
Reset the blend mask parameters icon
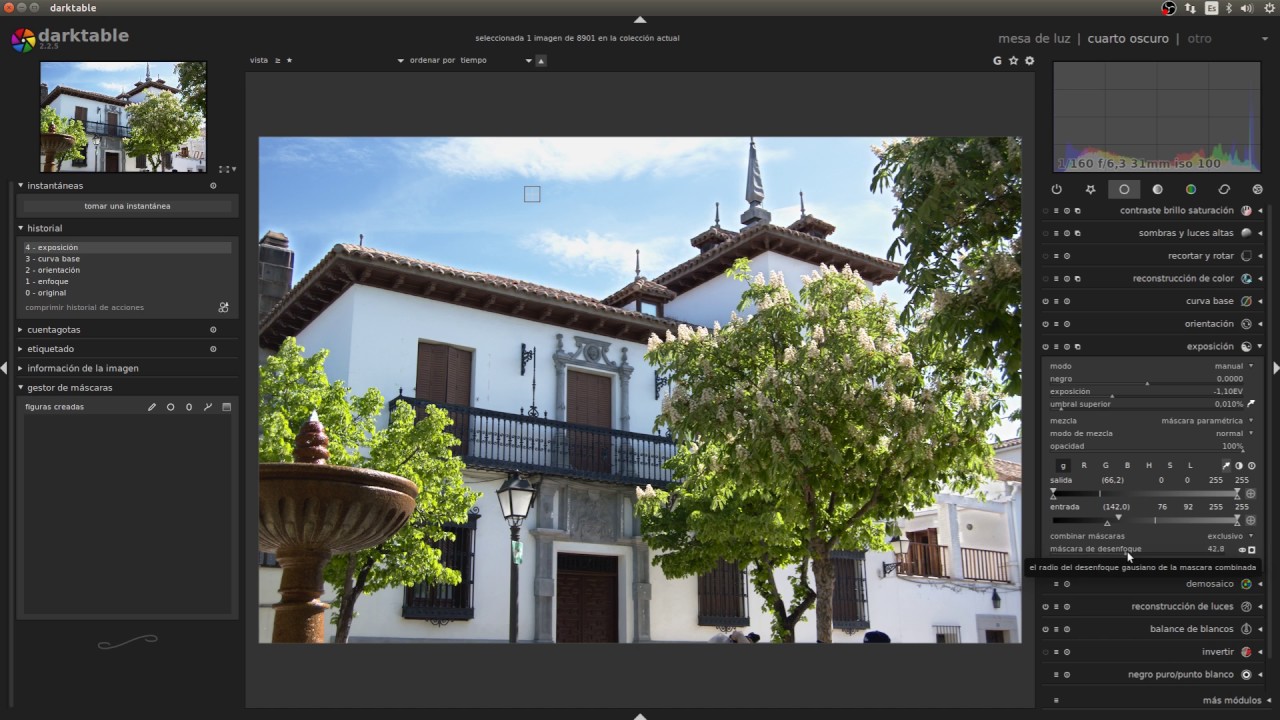point(1251,465)
